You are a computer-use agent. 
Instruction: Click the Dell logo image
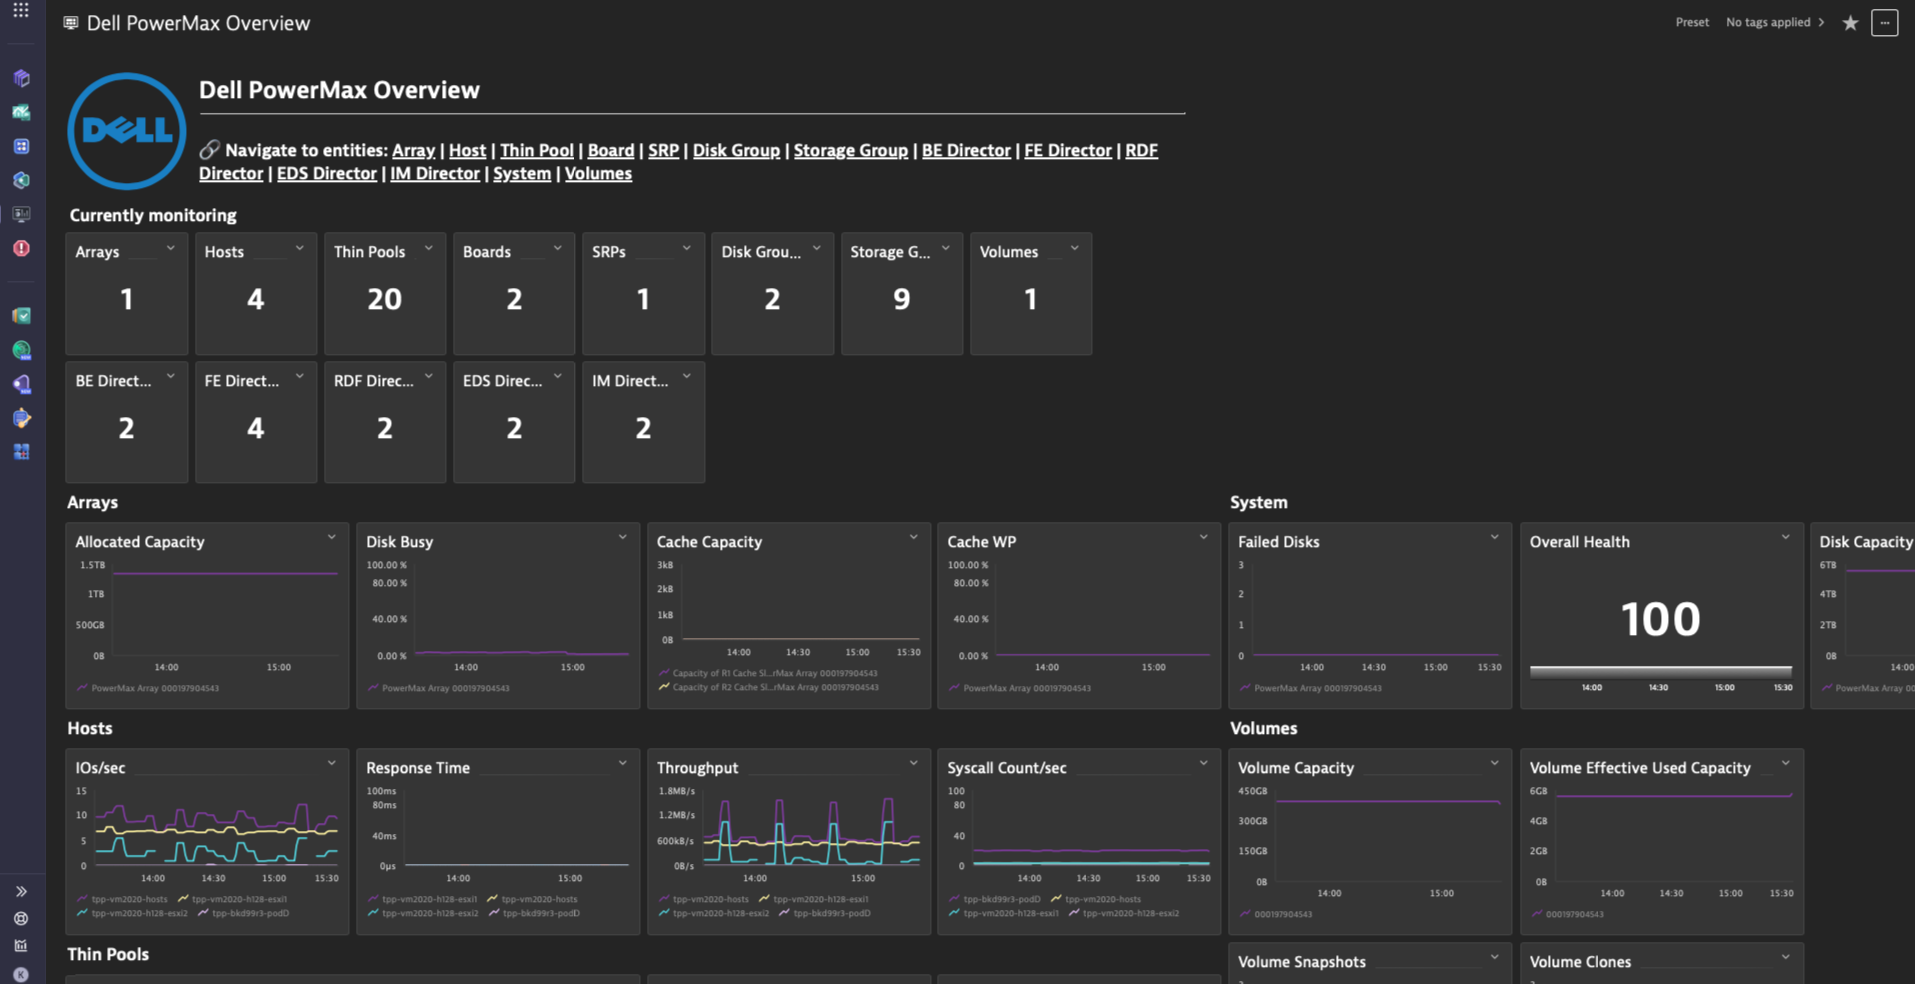point(127,131)
